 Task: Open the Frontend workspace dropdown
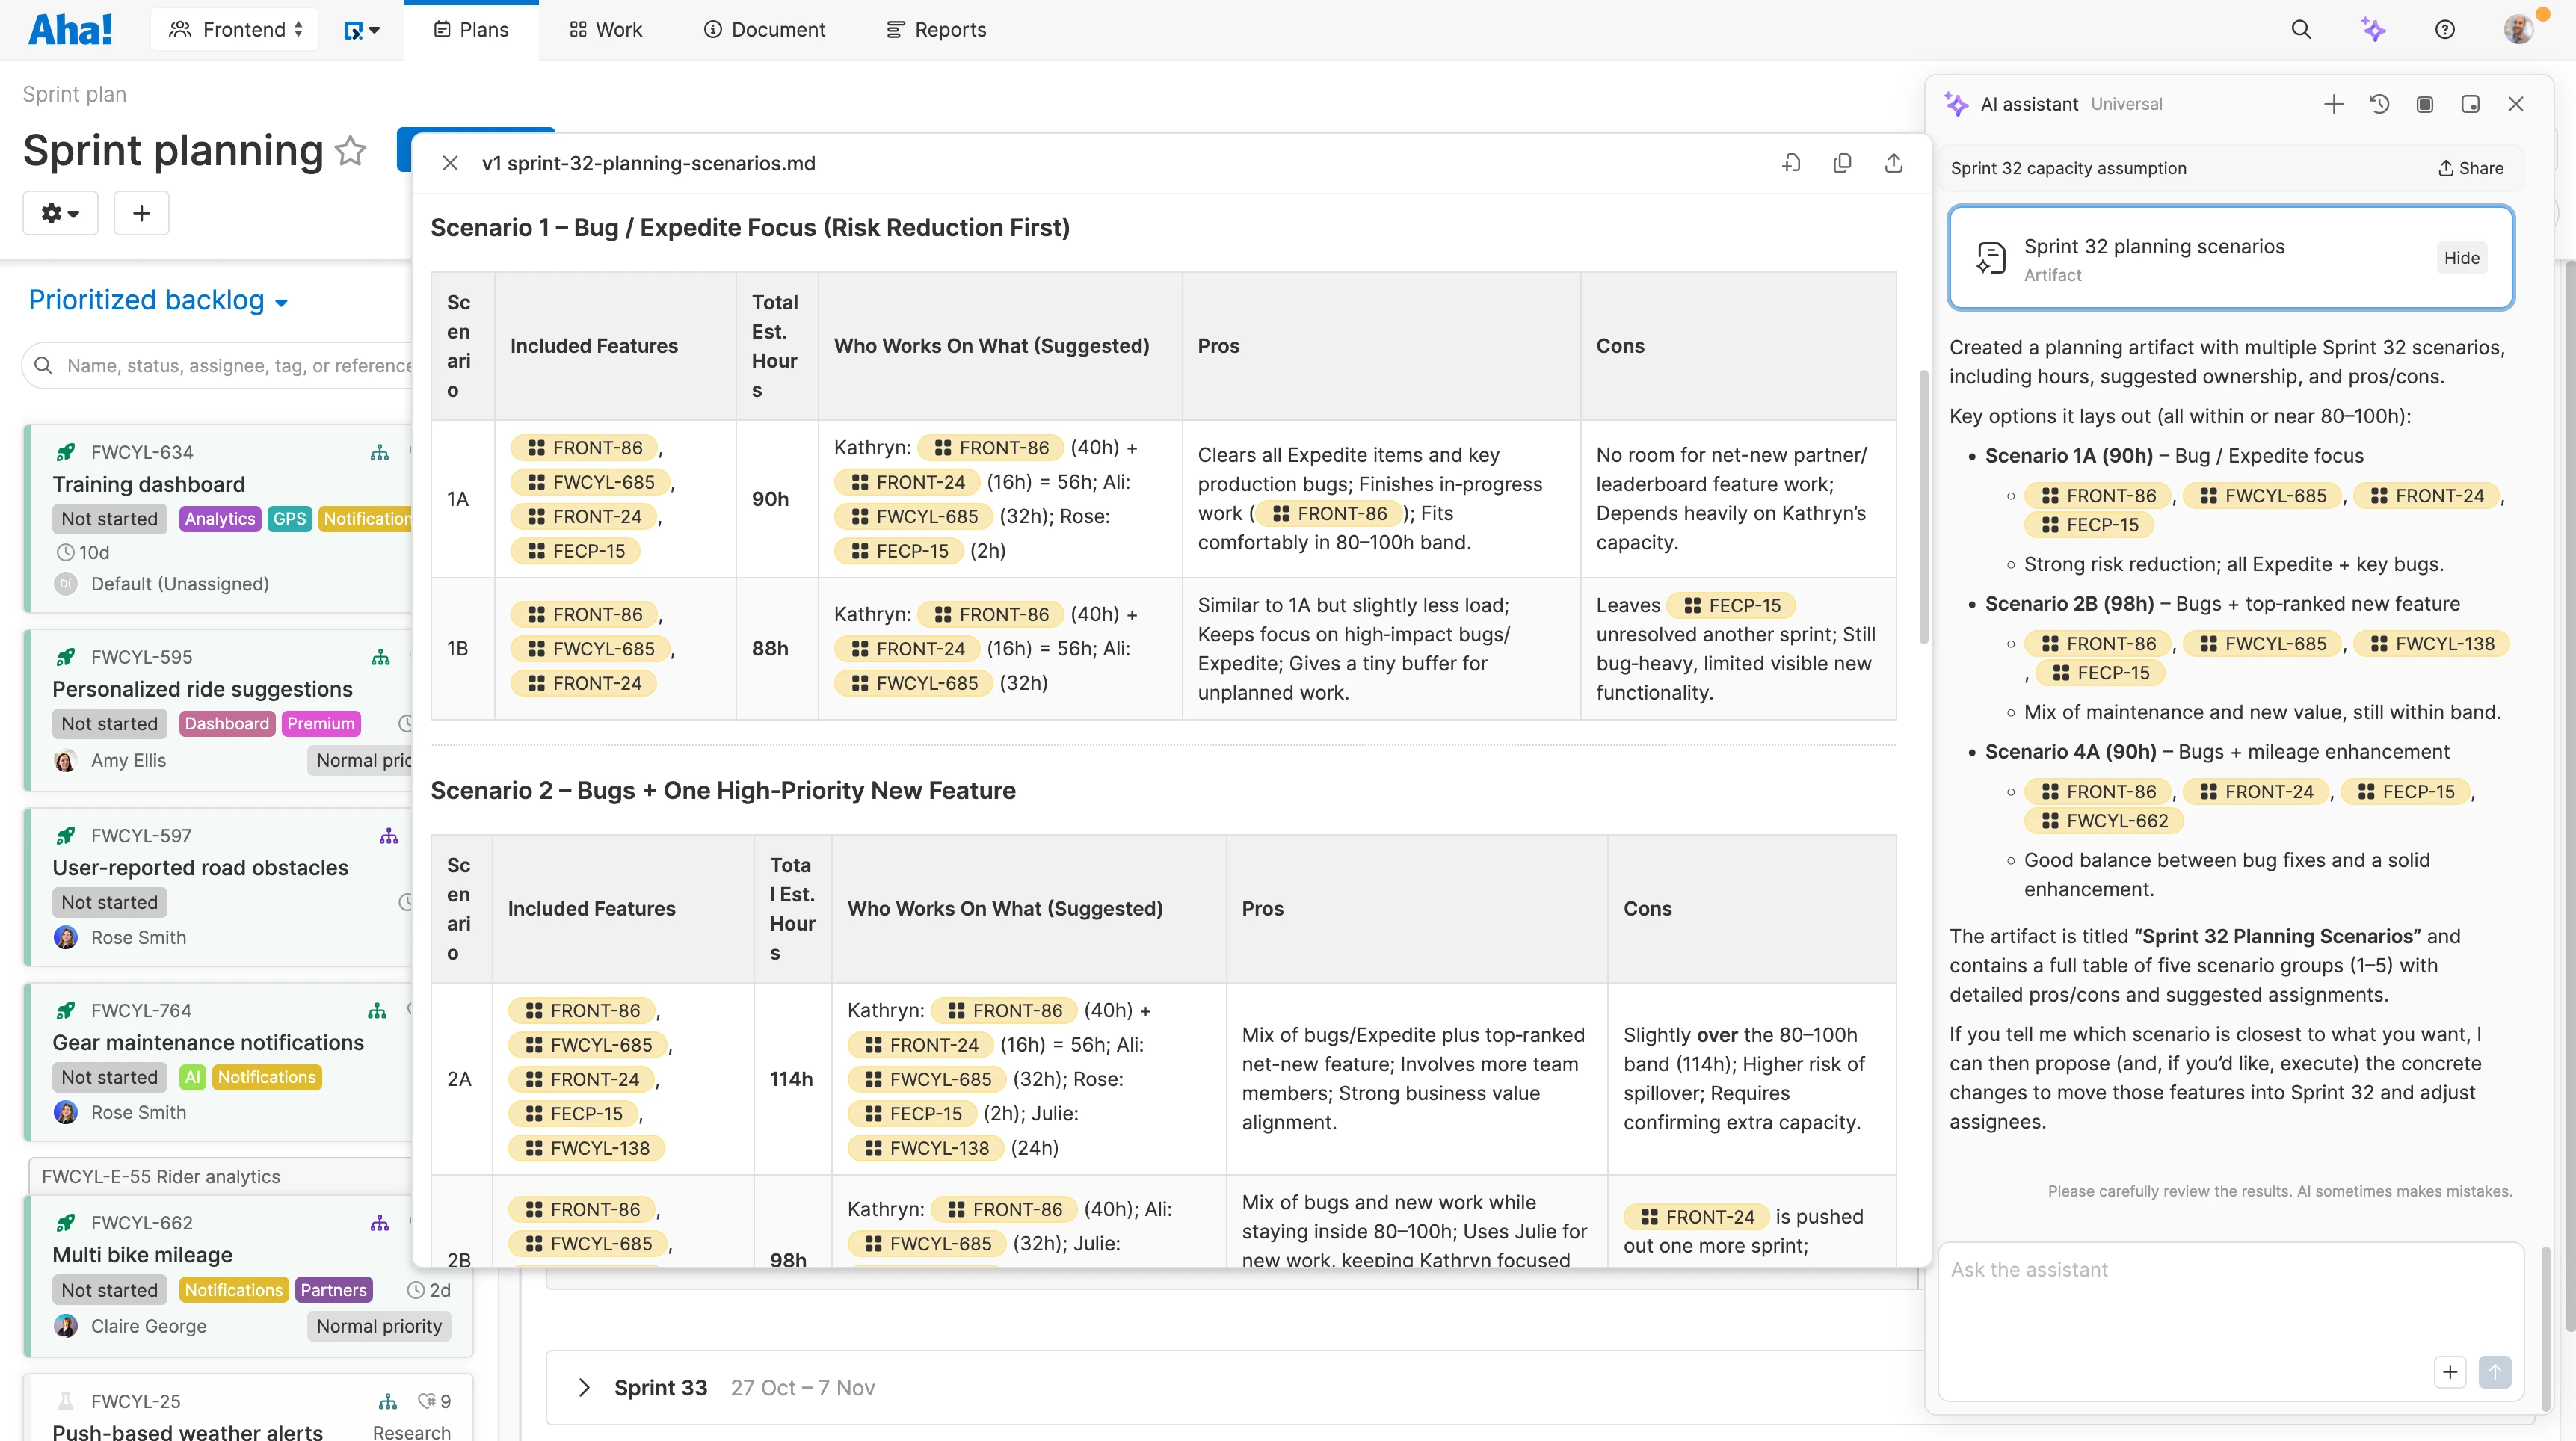235,29
